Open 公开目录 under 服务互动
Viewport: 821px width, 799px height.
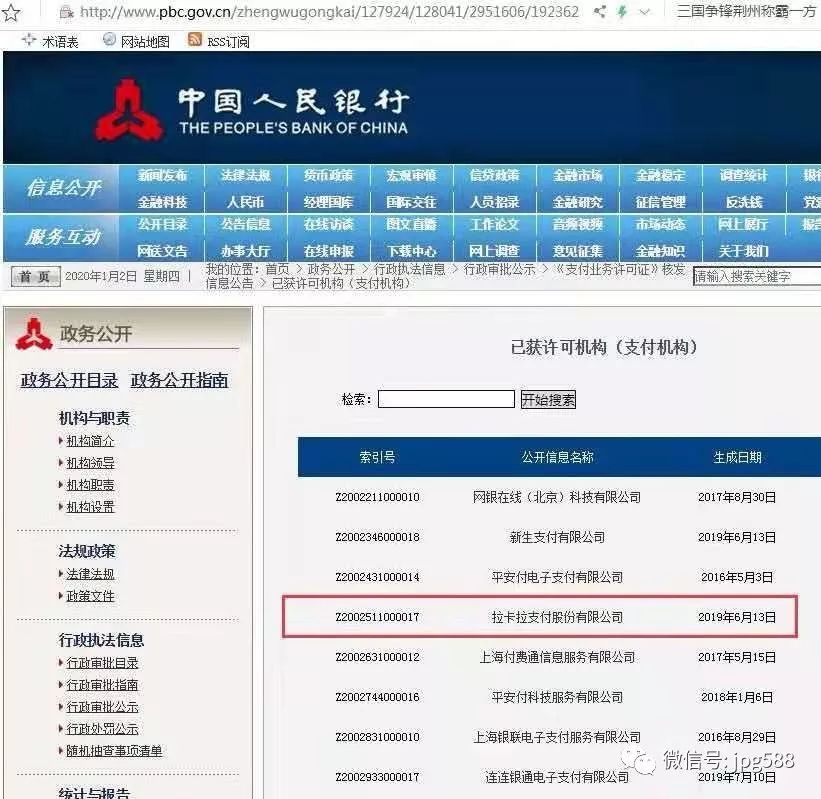(x=162, y=225)
